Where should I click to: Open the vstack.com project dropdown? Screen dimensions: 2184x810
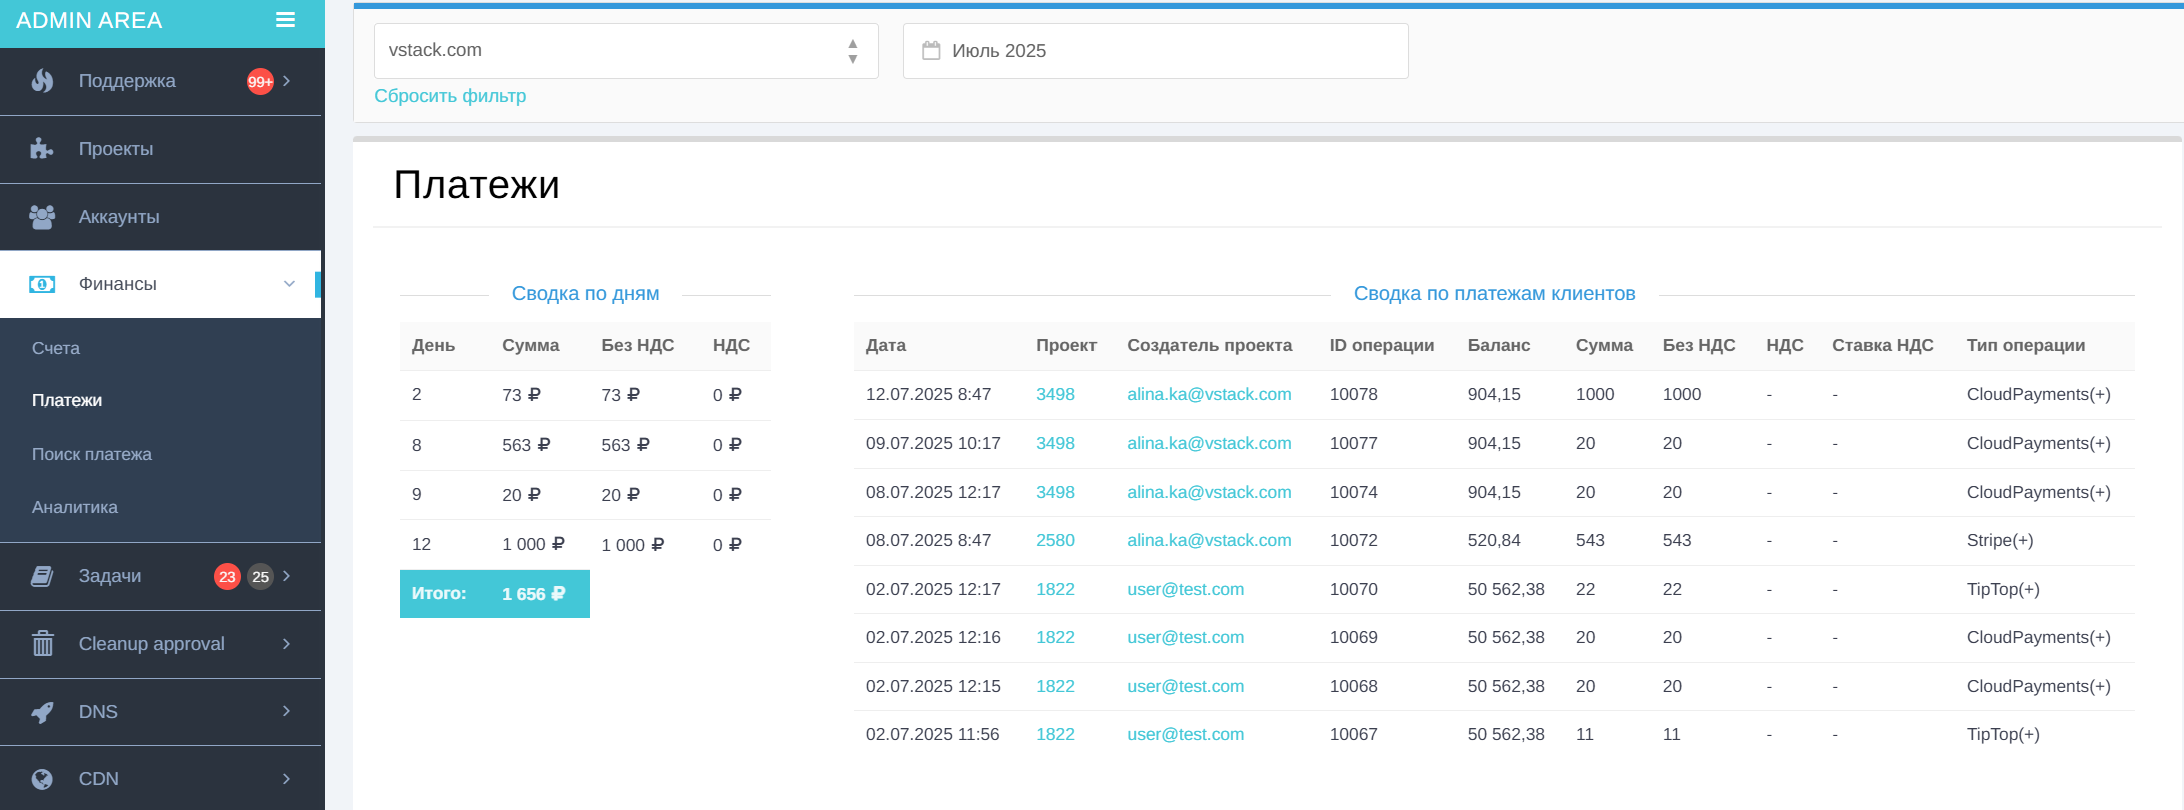pos(626,51)
